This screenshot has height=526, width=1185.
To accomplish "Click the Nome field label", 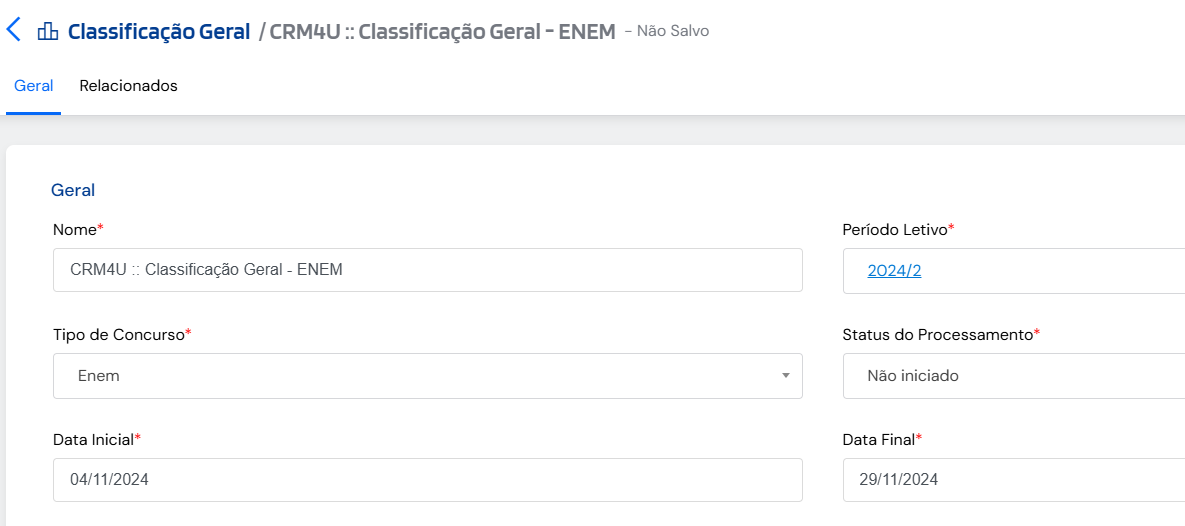I will point(75,230).
